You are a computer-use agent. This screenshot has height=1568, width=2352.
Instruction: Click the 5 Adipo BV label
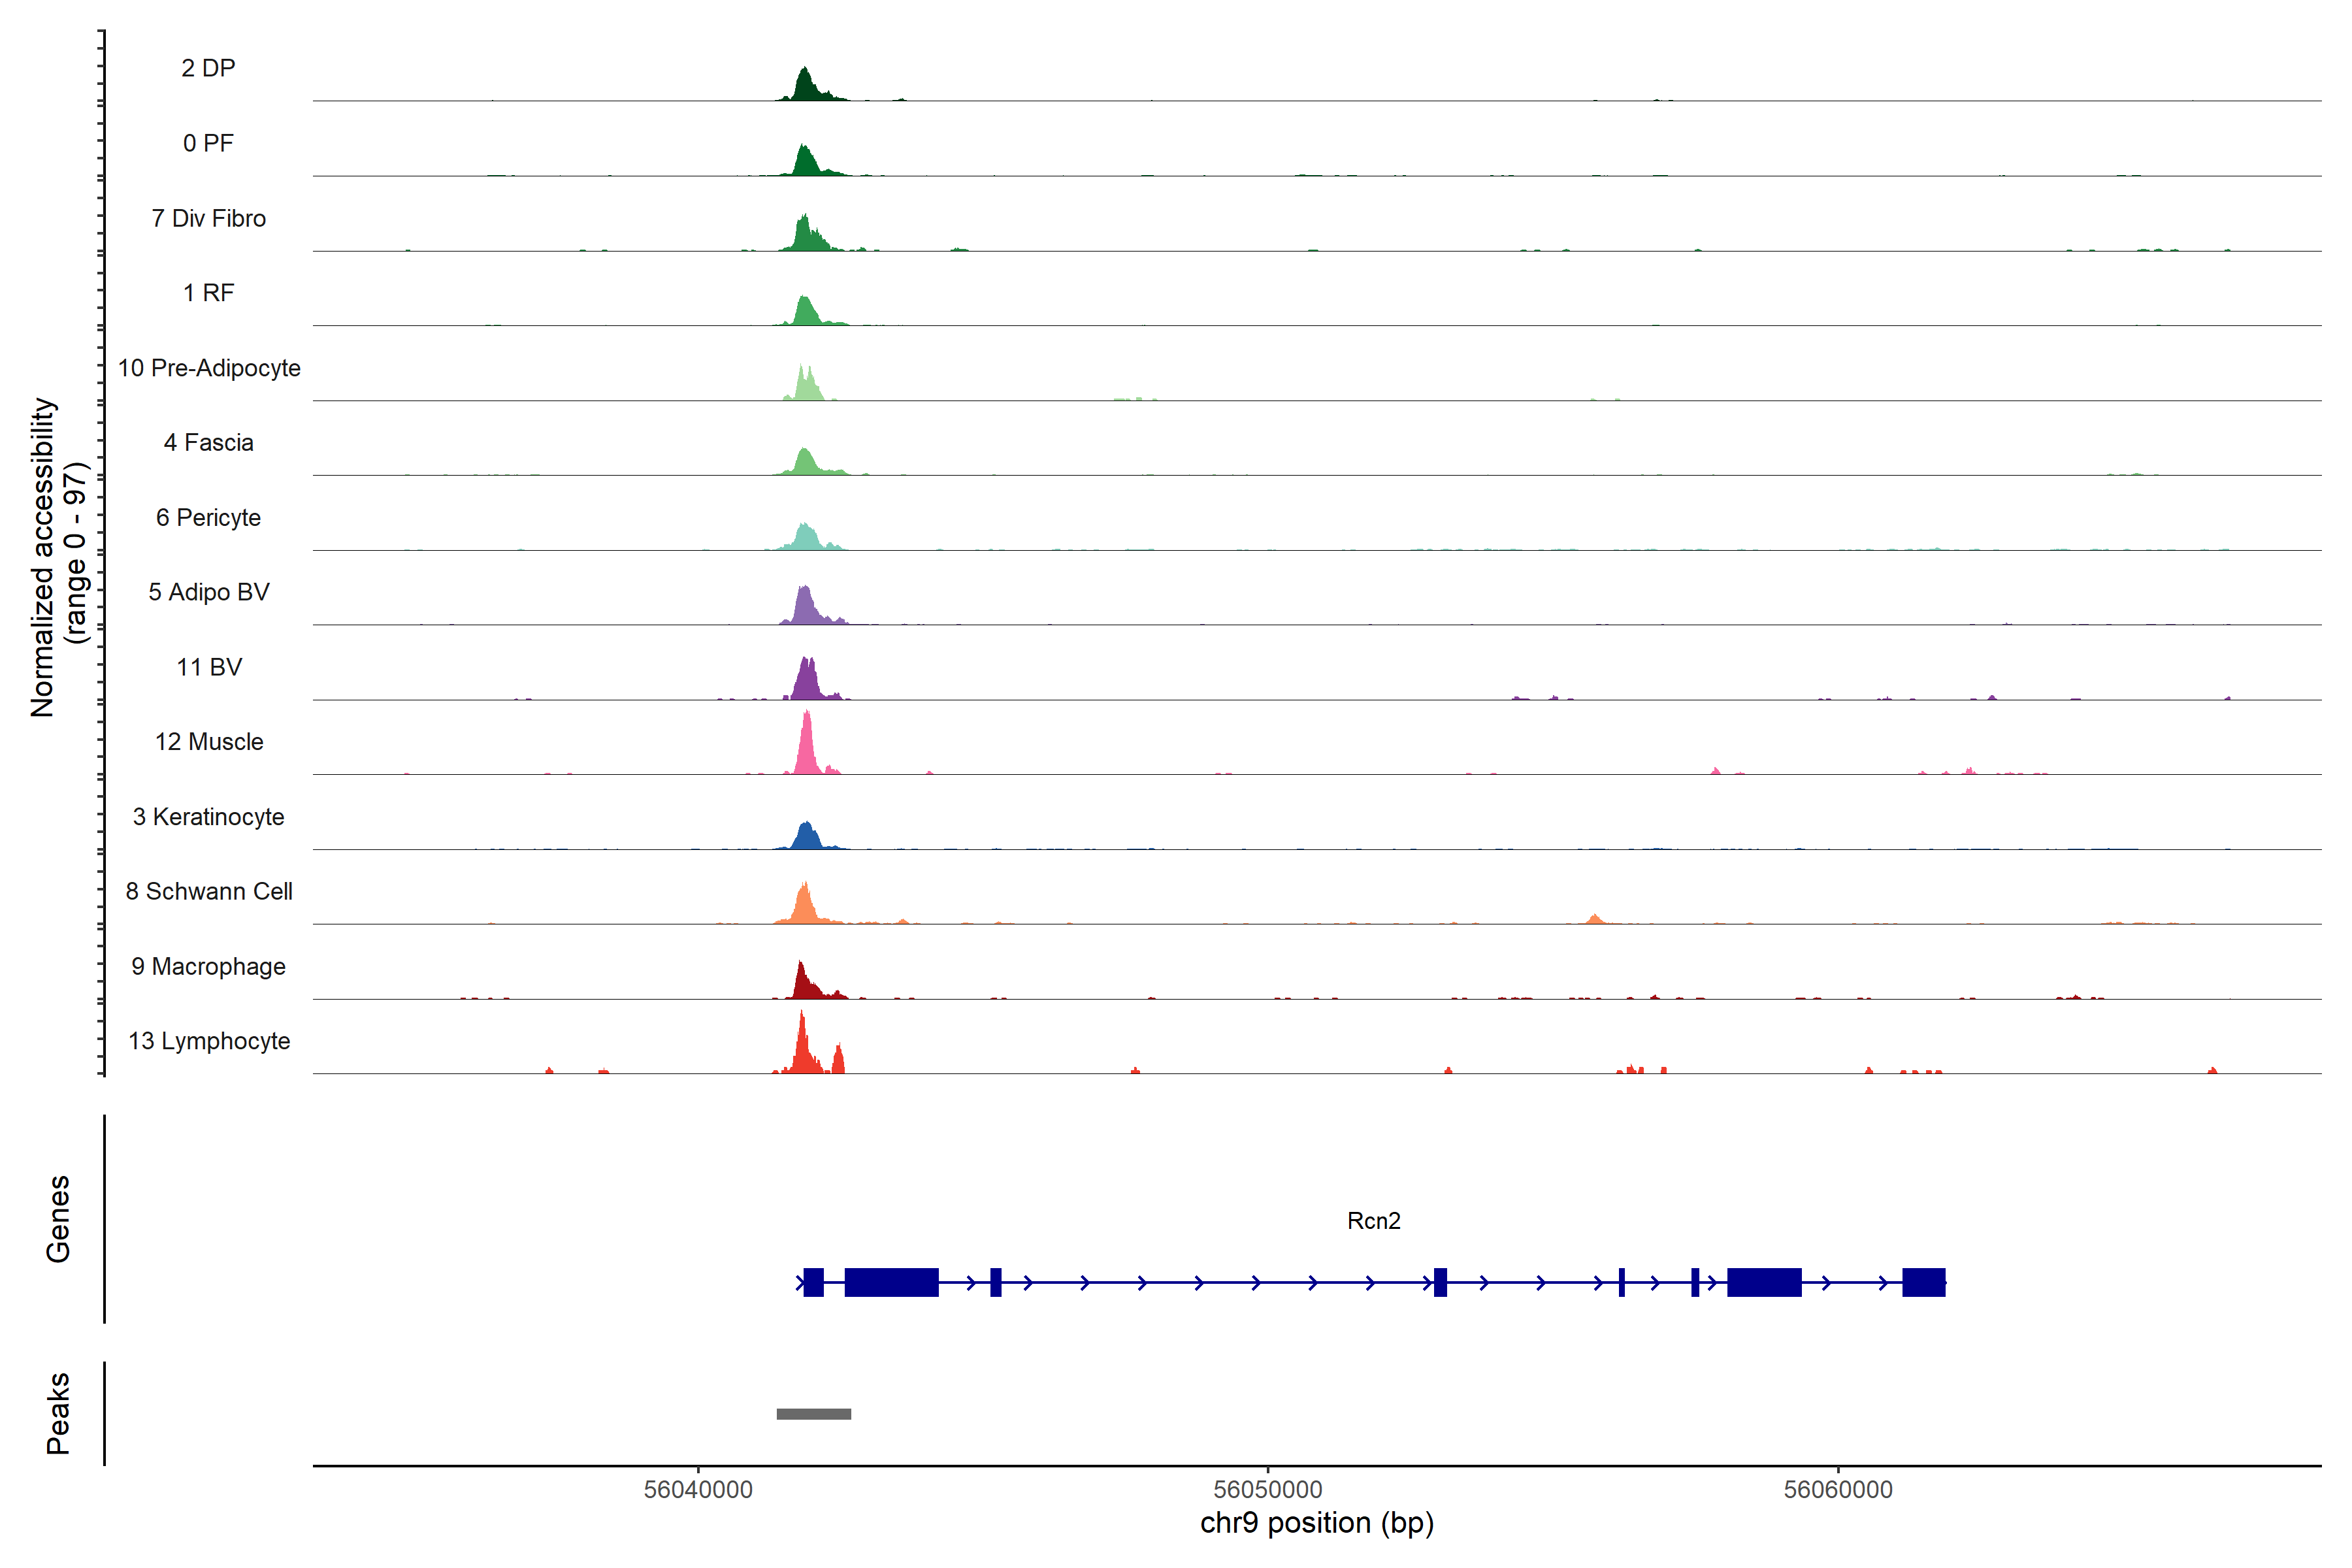[208, 592]
